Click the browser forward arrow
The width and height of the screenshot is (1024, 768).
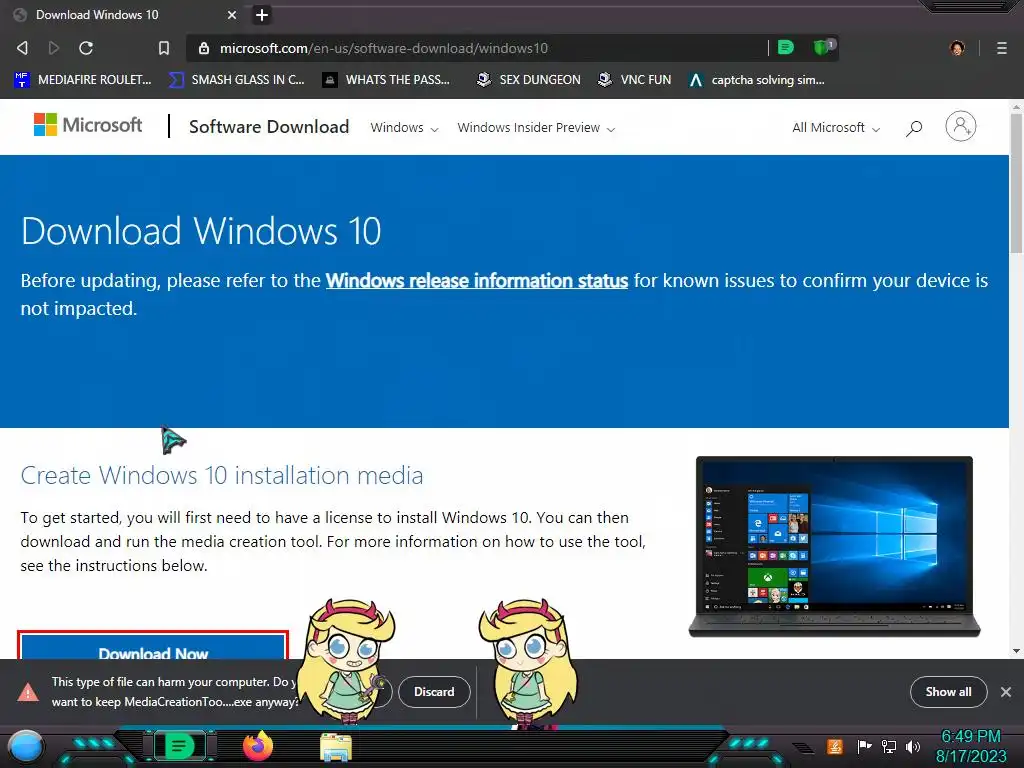[x=54, y=48]
